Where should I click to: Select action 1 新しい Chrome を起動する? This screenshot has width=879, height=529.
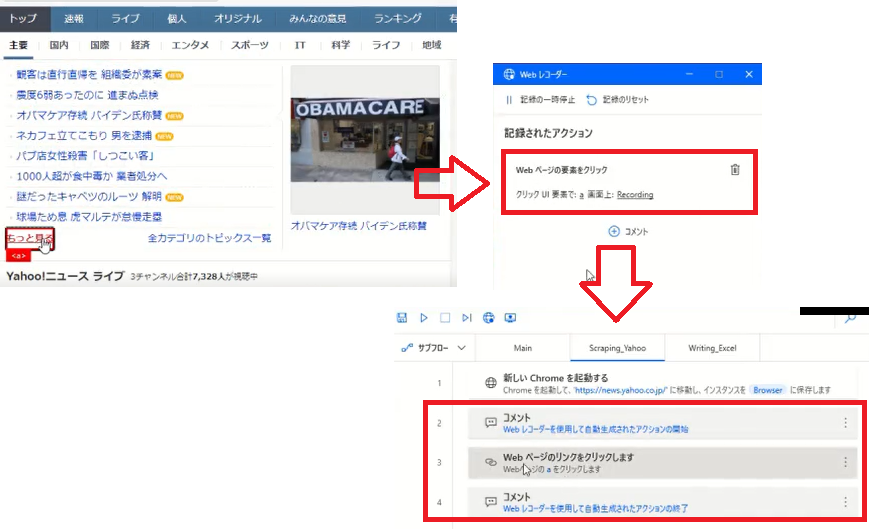coord(663,383)
